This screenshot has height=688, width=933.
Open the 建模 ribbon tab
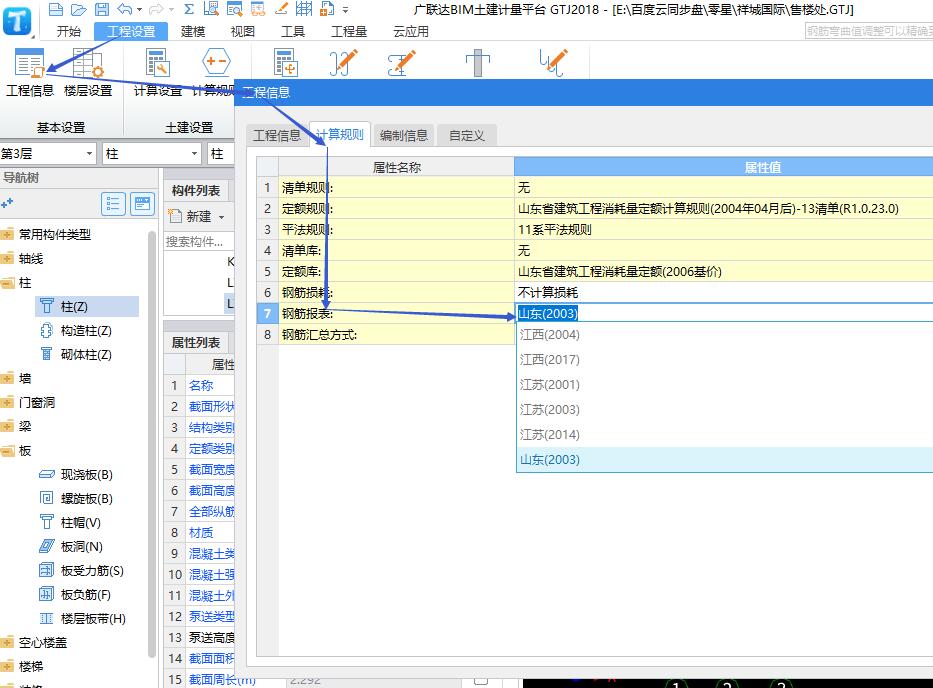point(193,32)
